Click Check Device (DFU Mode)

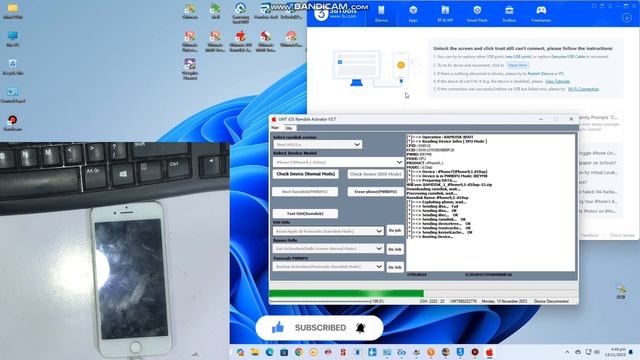[x=376, y=174]
